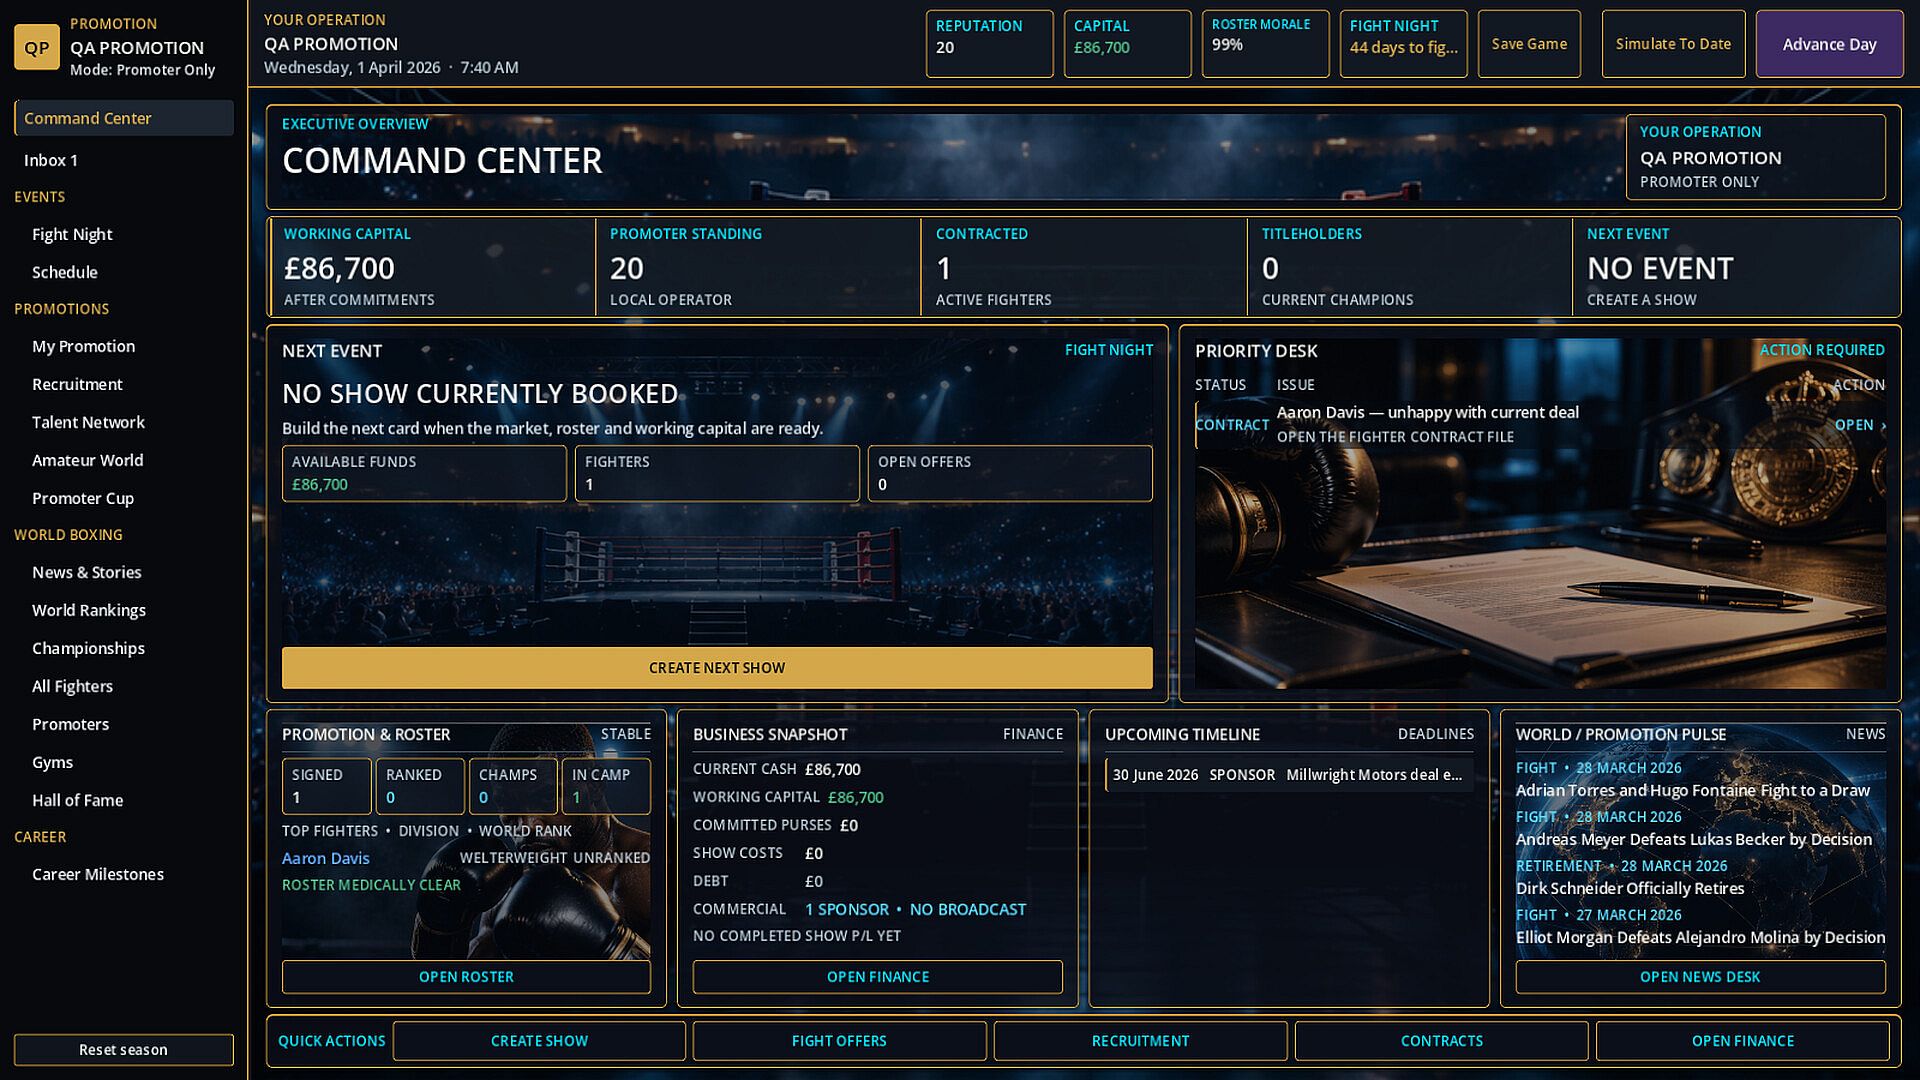Select the Millwright Motors sponsor deadline entry
The height and width of the screenshot is (1080, 1920).
pyautogui.click(x=1289, y=775)
